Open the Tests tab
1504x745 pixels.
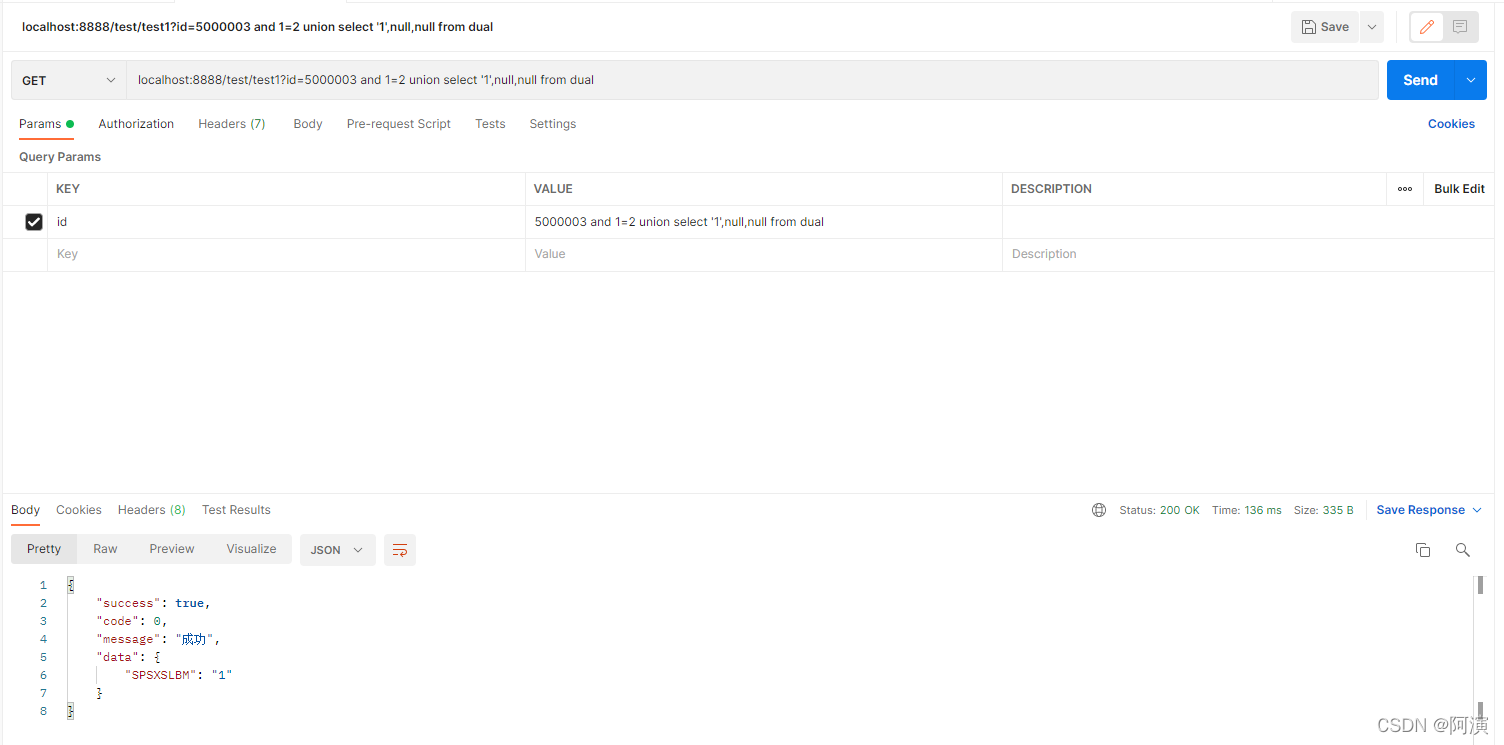[490, 124]
